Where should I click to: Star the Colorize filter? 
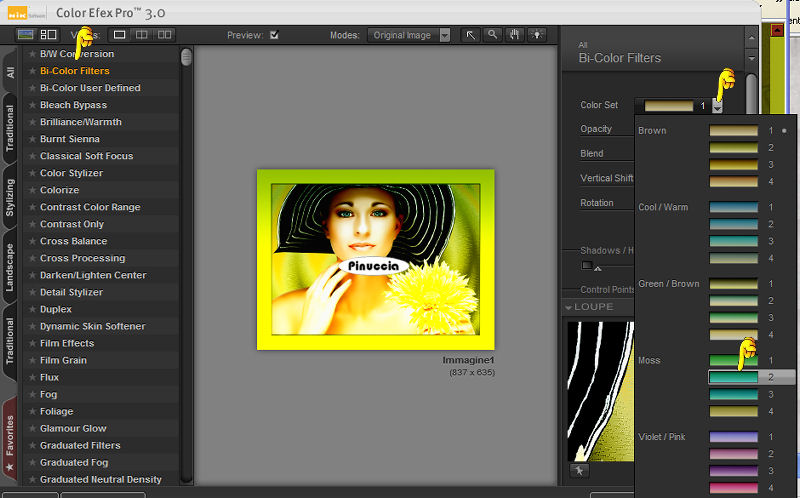click(32, 190)
